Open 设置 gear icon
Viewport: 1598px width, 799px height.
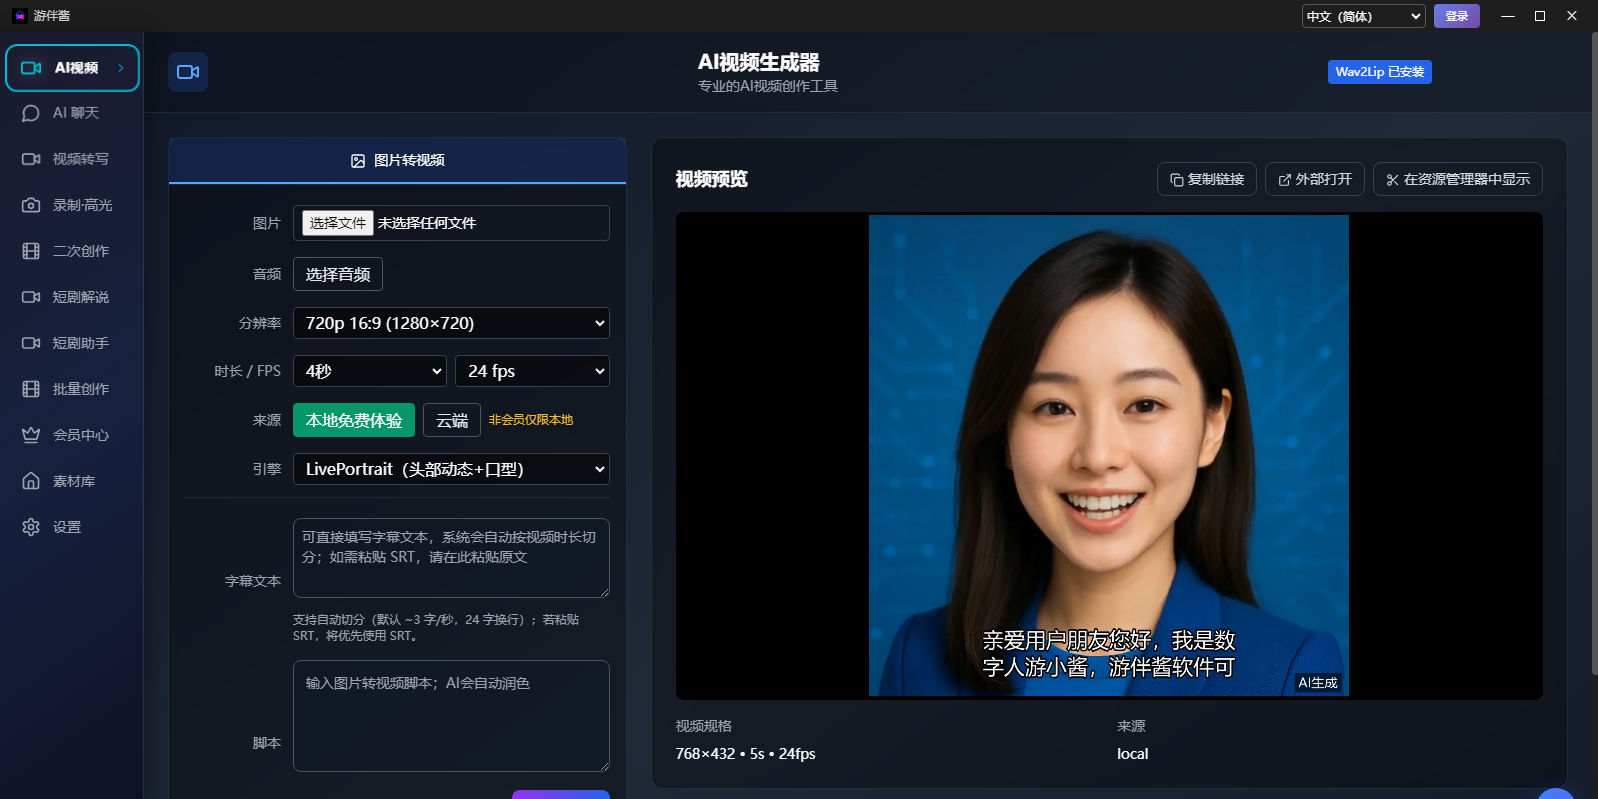[x=31, y=527]
